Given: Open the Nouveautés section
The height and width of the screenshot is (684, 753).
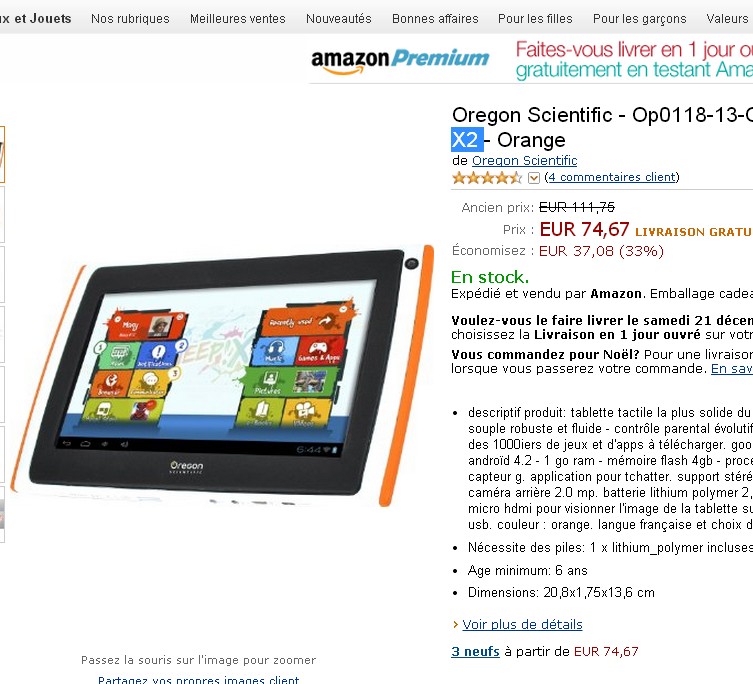Looking at the screenshot, I should 339,19.
